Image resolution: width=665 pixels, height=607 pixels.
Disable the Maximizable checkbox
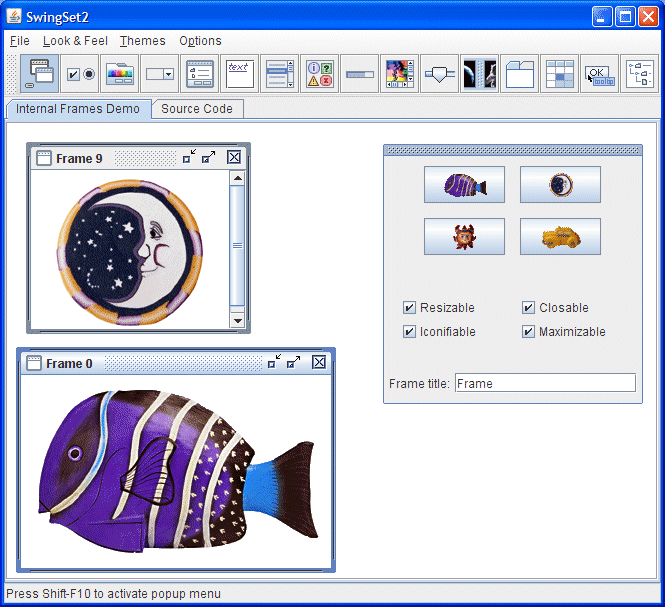coord(529,332)
